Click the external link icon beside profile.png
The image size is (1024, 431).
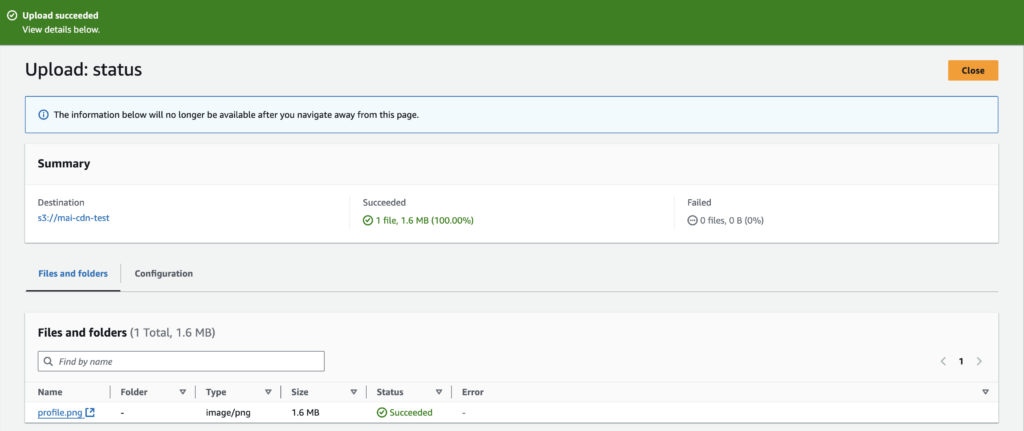coord(90,412)
